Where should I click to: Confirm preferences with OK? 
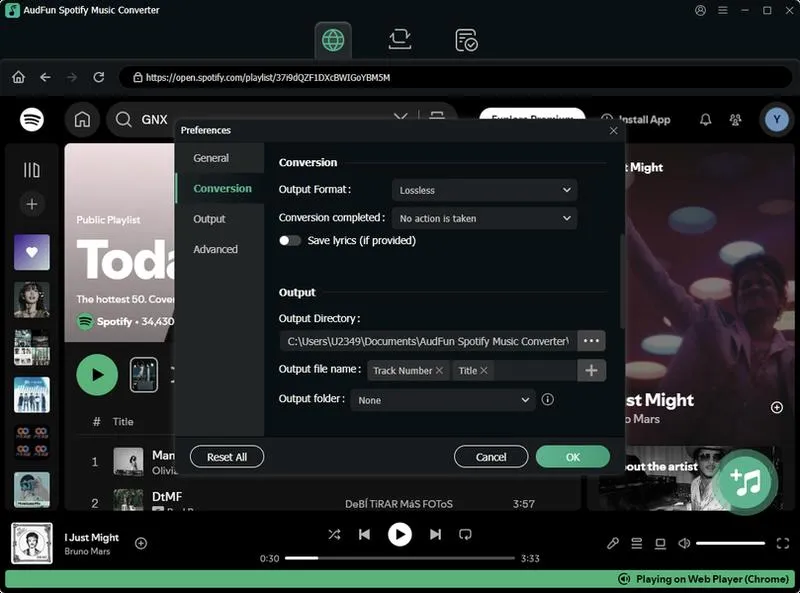(572, 457)
